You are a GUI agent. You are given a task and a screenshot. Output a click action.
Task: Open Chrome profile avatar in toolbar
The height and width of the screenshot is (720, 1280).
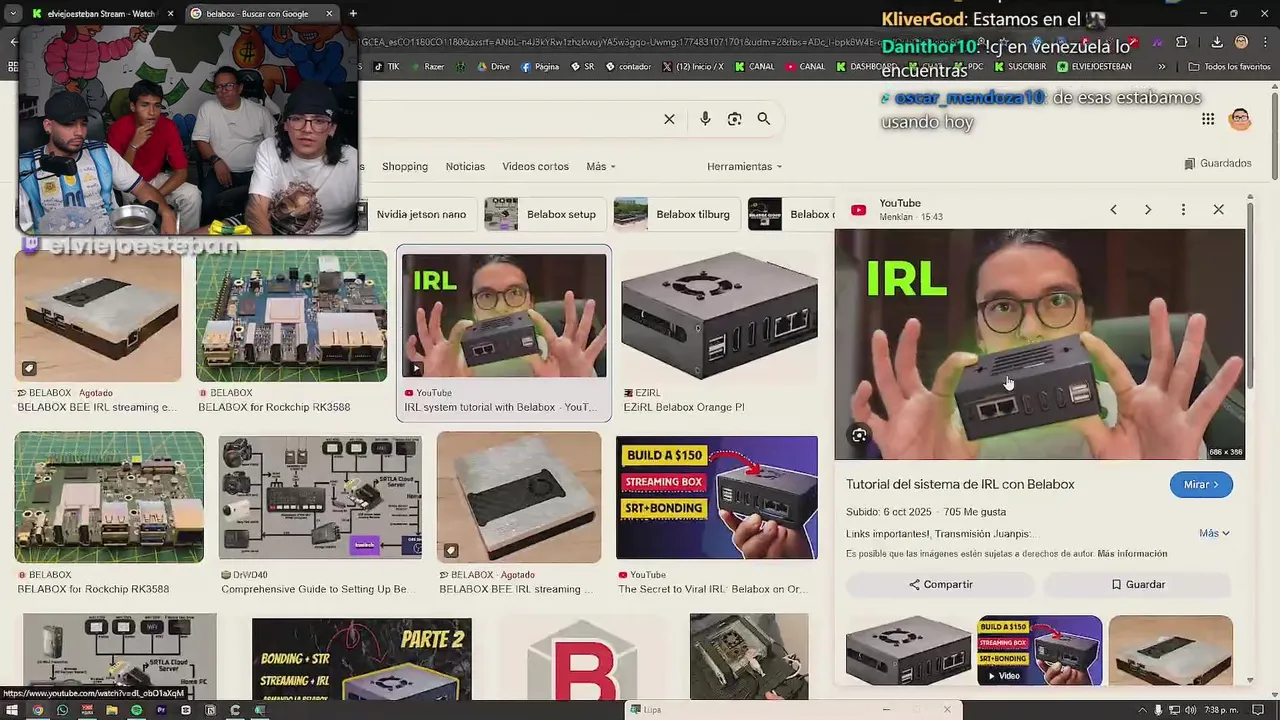click(x=1241, y=42)
